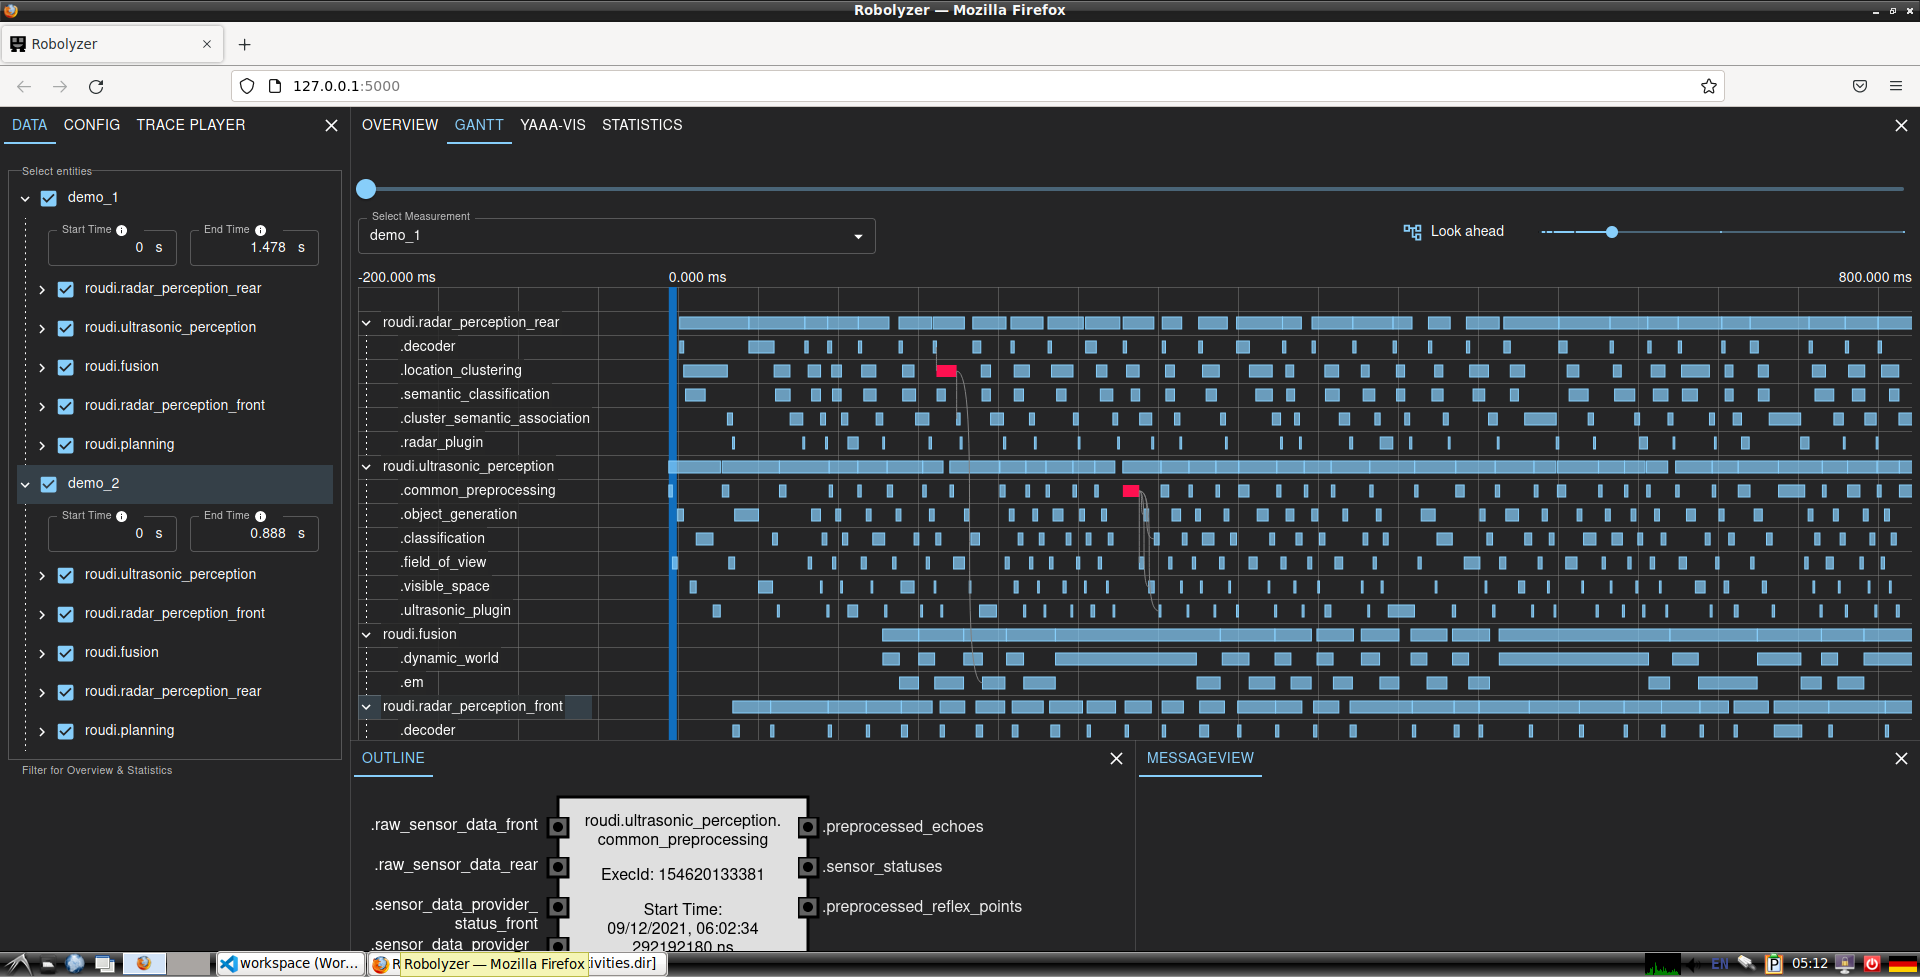
Task: Click the demo_1 End Time field
Action: pyautogui.click(x=254, y=248)
